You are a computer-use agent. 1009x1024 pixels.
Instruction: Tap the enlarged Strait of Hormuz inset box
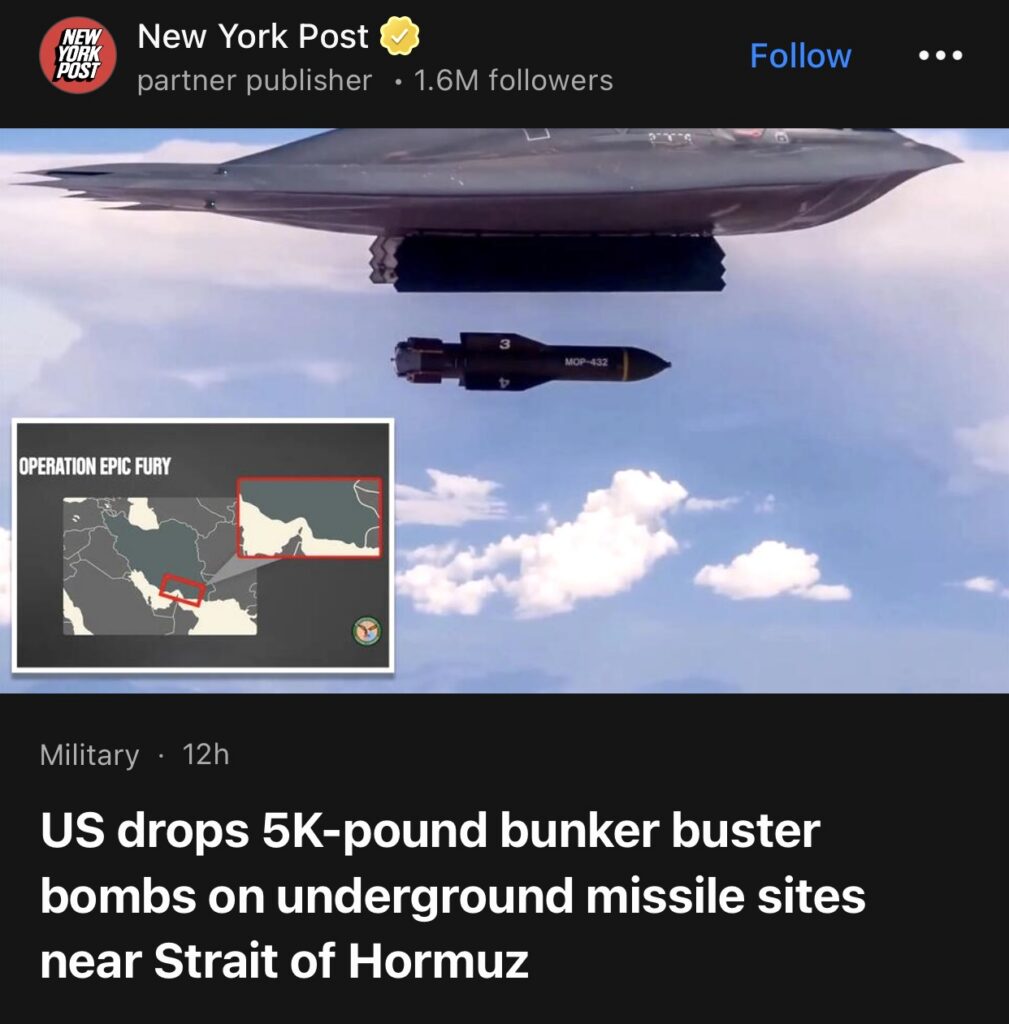(x=309, y=517)
